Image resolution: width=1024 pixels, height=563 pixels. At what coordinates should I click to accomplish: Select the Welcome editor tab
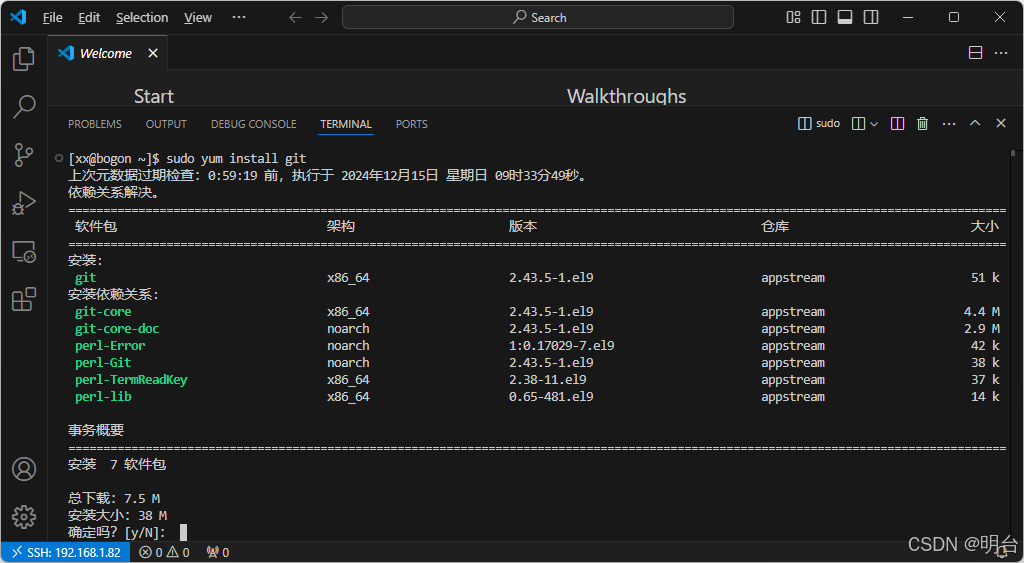tap(108, 53)
